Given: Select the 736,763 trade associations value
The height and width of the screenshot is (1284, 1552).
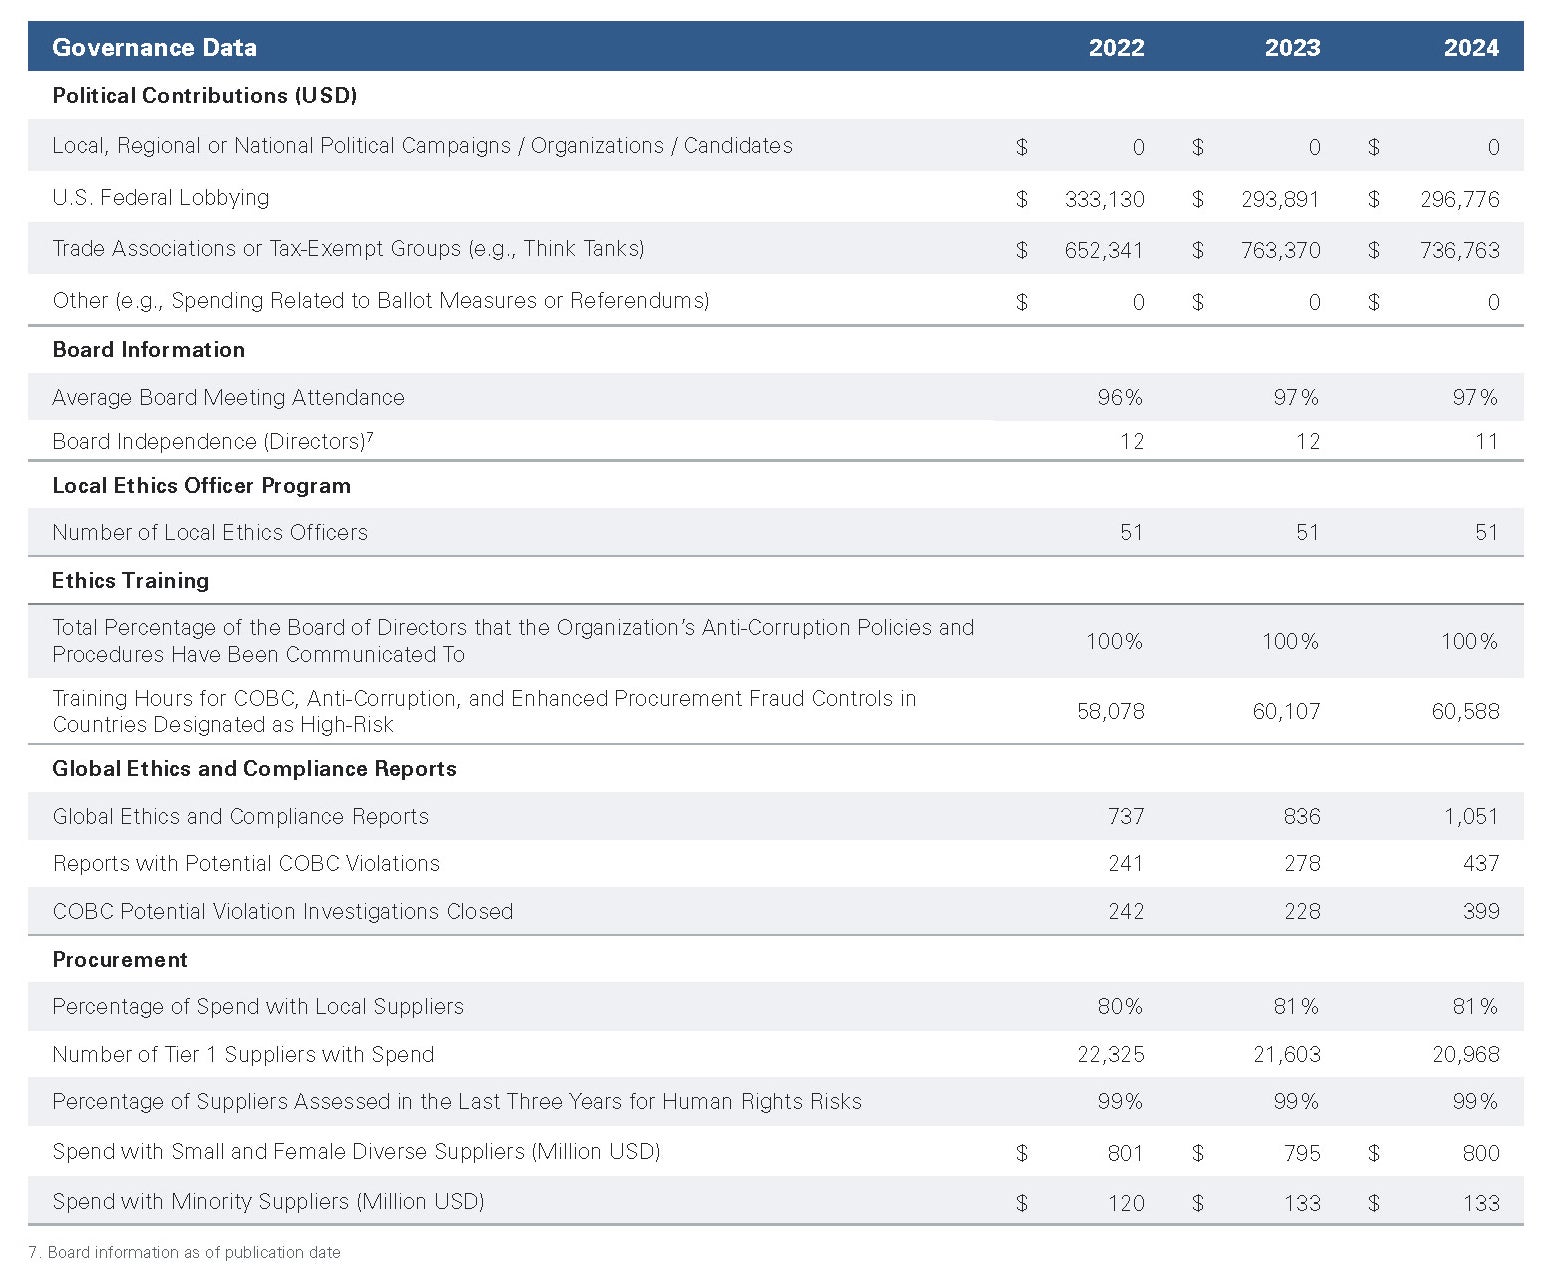Looking at the screenshot, I should (1459, 250).
